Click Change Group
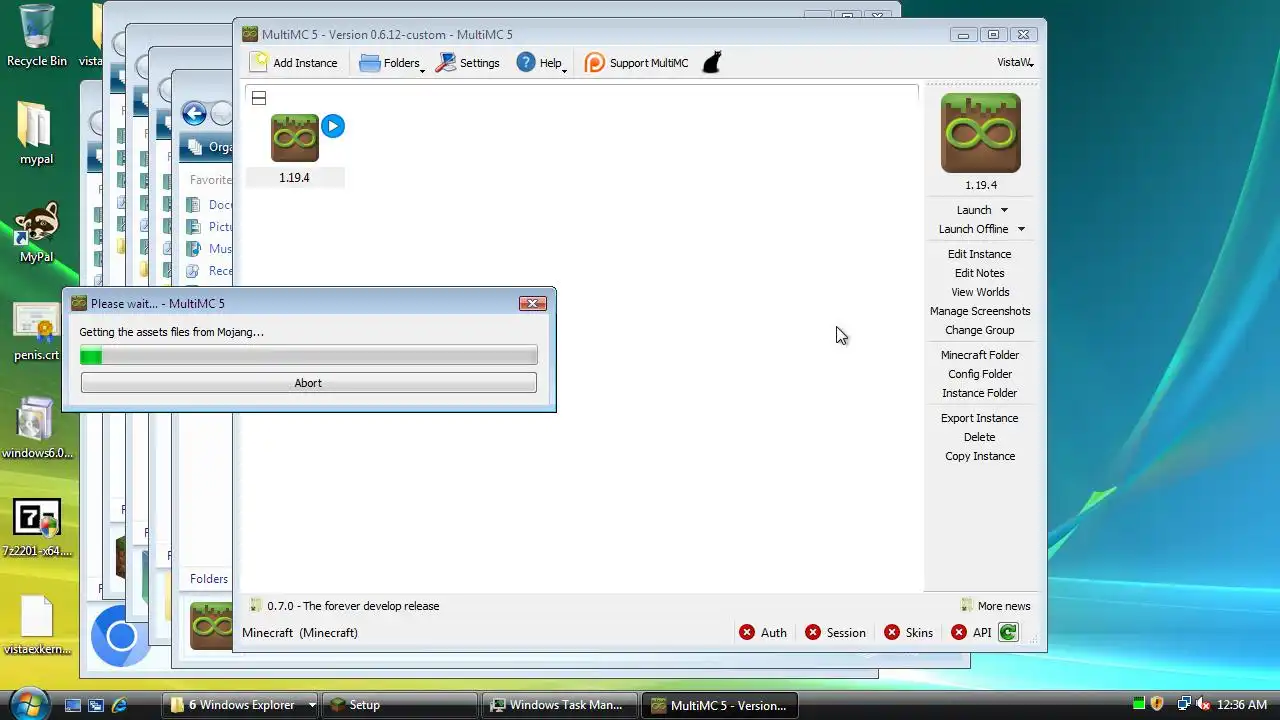 tap(980, 330)
